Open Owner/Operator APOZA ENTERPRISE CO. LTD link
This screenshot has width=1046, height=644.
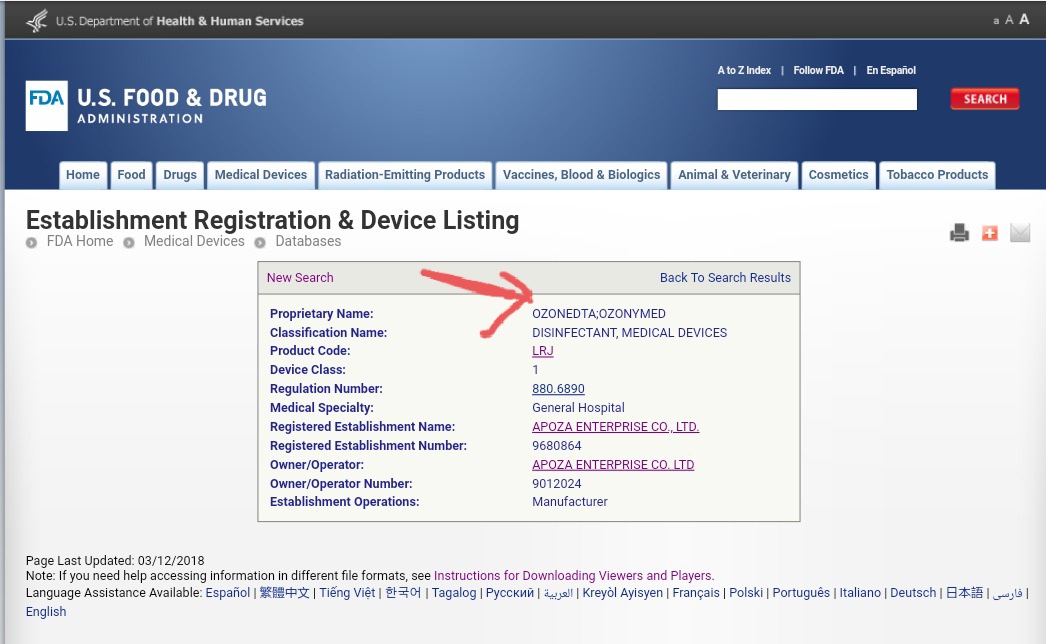613,465
